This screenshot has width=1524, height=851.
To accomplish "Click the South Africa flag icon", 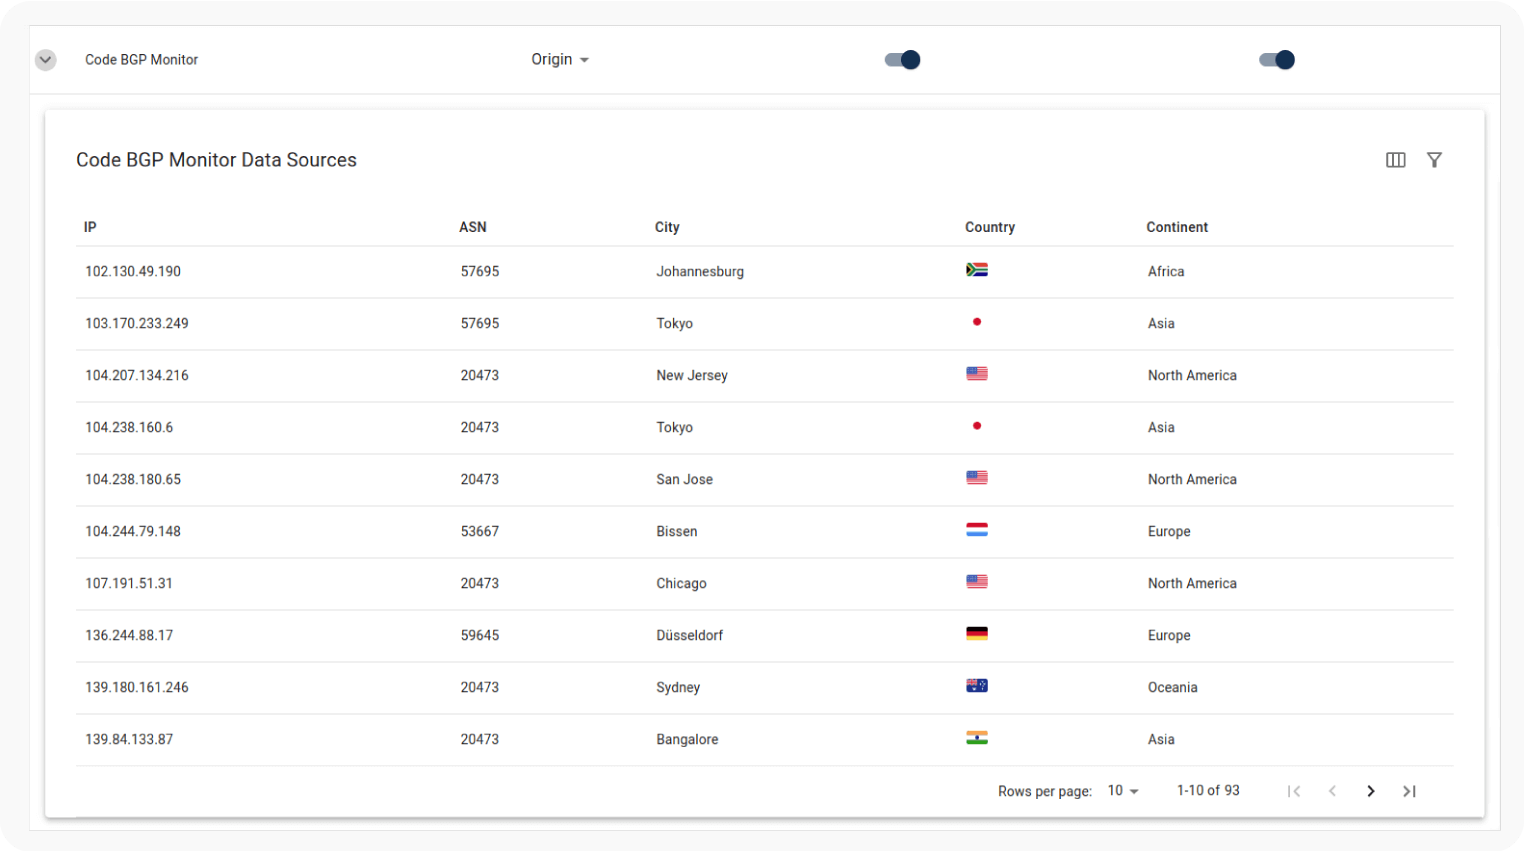I will [x=977, y=270].
